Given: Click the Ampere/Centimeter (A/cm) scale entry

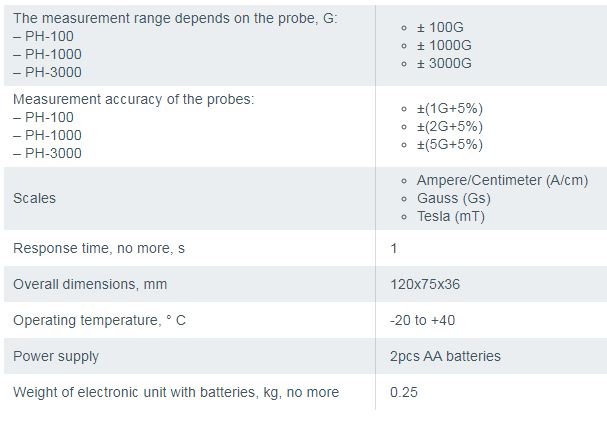Looking at the screenshot, I should [x=502, y=180].
